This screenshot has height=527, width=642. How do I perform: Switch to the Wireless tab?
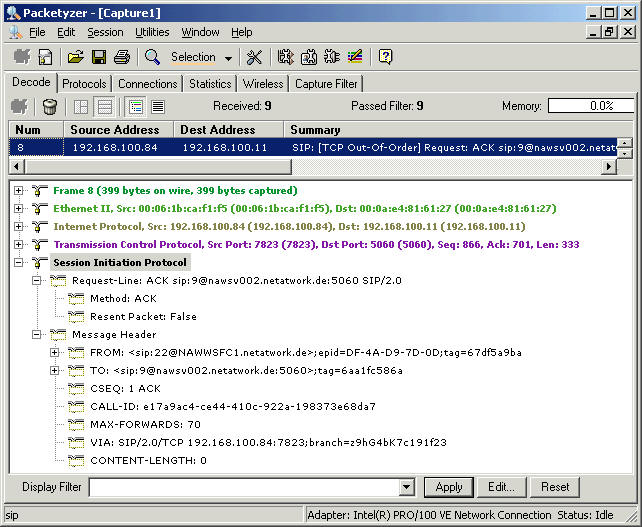click(263, 84)
